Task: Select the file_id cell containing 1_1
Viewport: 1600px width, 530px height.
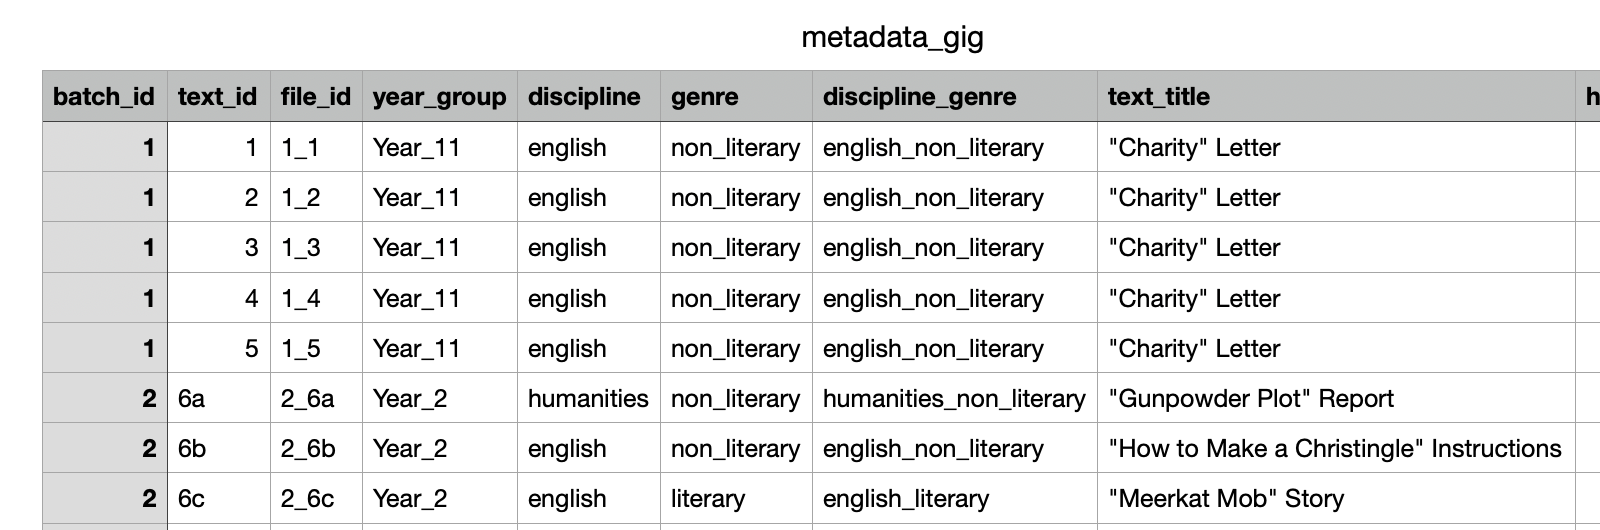Action: (300, 148)
